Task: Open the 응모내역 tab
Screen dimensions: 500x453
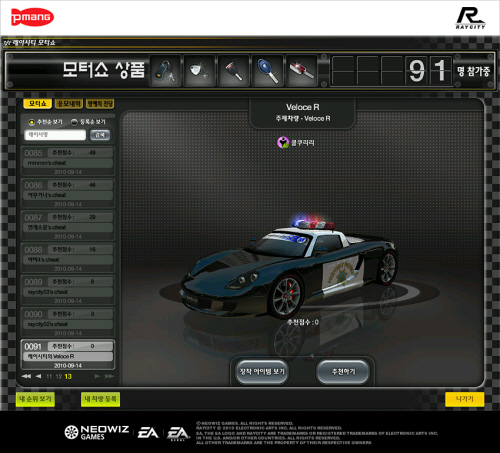Action: 69,104
